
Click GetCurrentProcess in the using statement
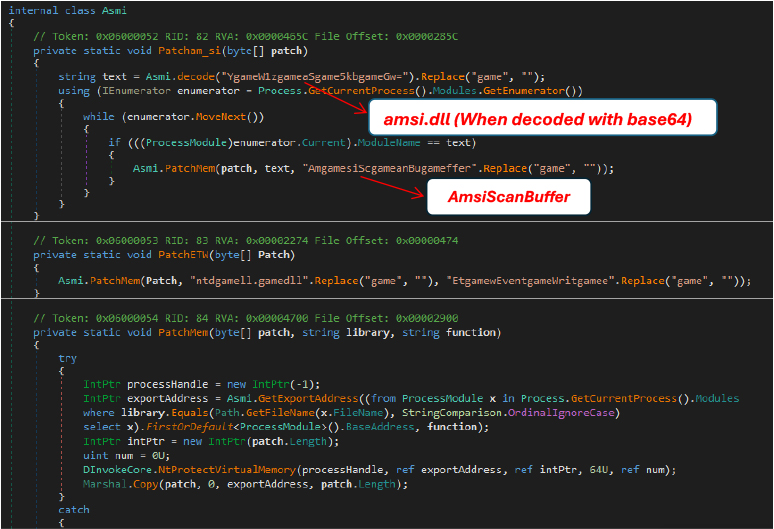361,91
